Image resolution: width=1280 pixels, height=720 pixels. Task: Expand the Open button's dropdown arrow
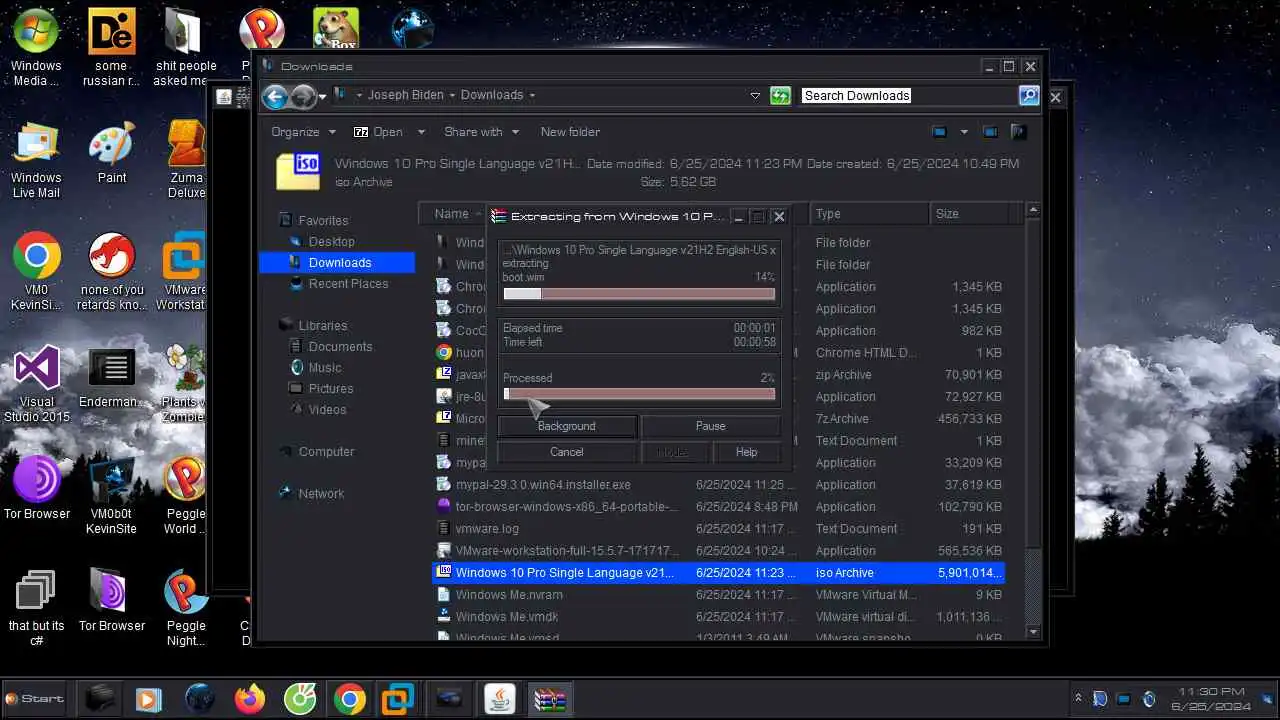421,132
